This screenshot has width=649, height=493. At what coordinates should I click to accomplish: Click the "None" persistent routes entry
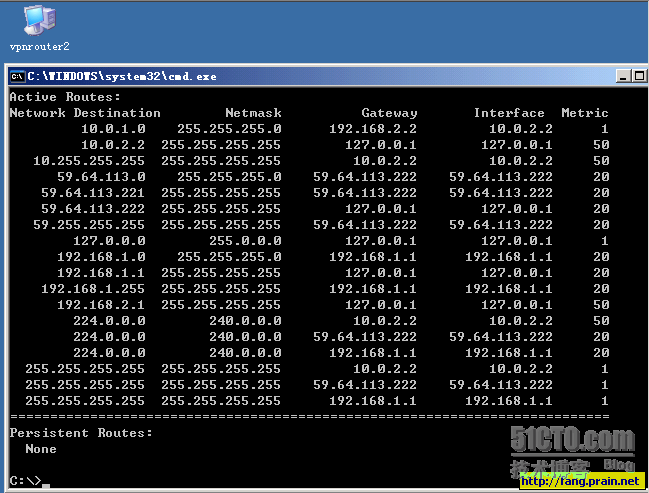click(41, 449)
